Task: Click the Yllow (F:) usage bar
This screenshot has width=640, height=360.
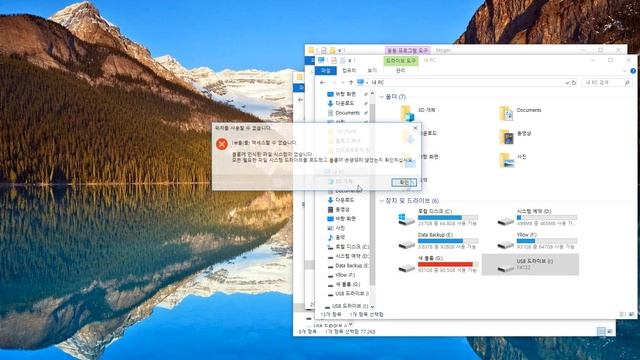Action: point(547,241)
